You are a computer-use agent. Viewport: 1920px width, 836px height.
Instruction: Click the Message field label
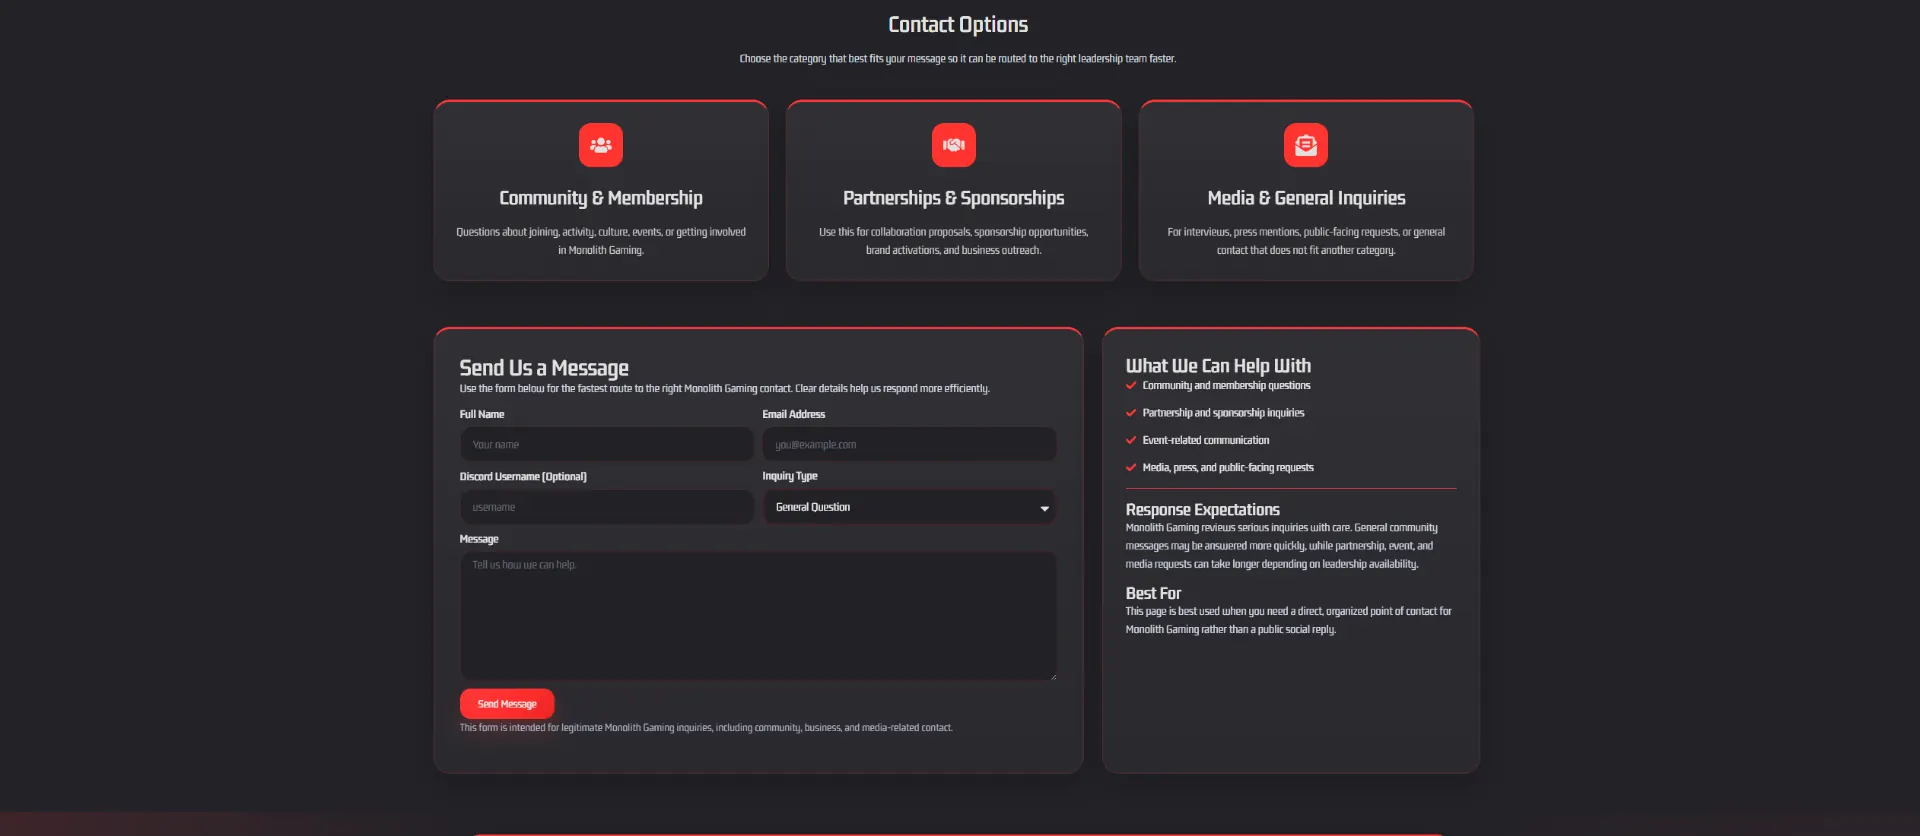tap(479, 539)
